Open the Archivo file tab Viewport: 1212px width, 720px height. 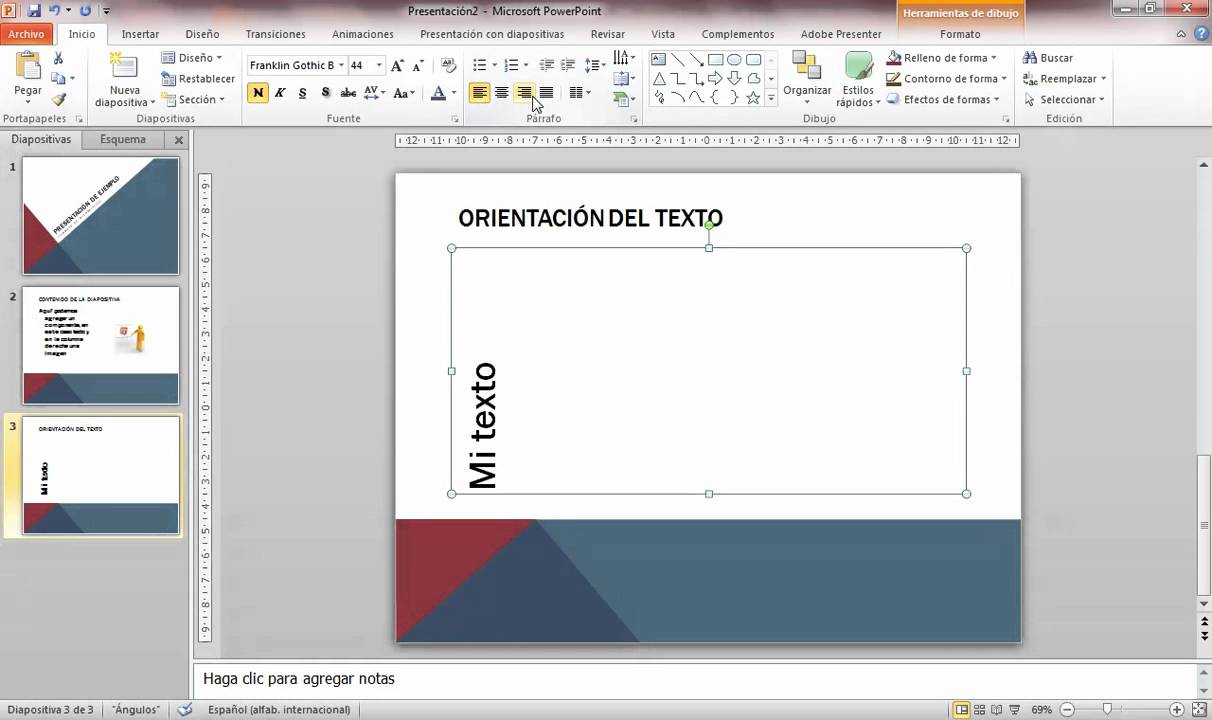tap(26, 34)
